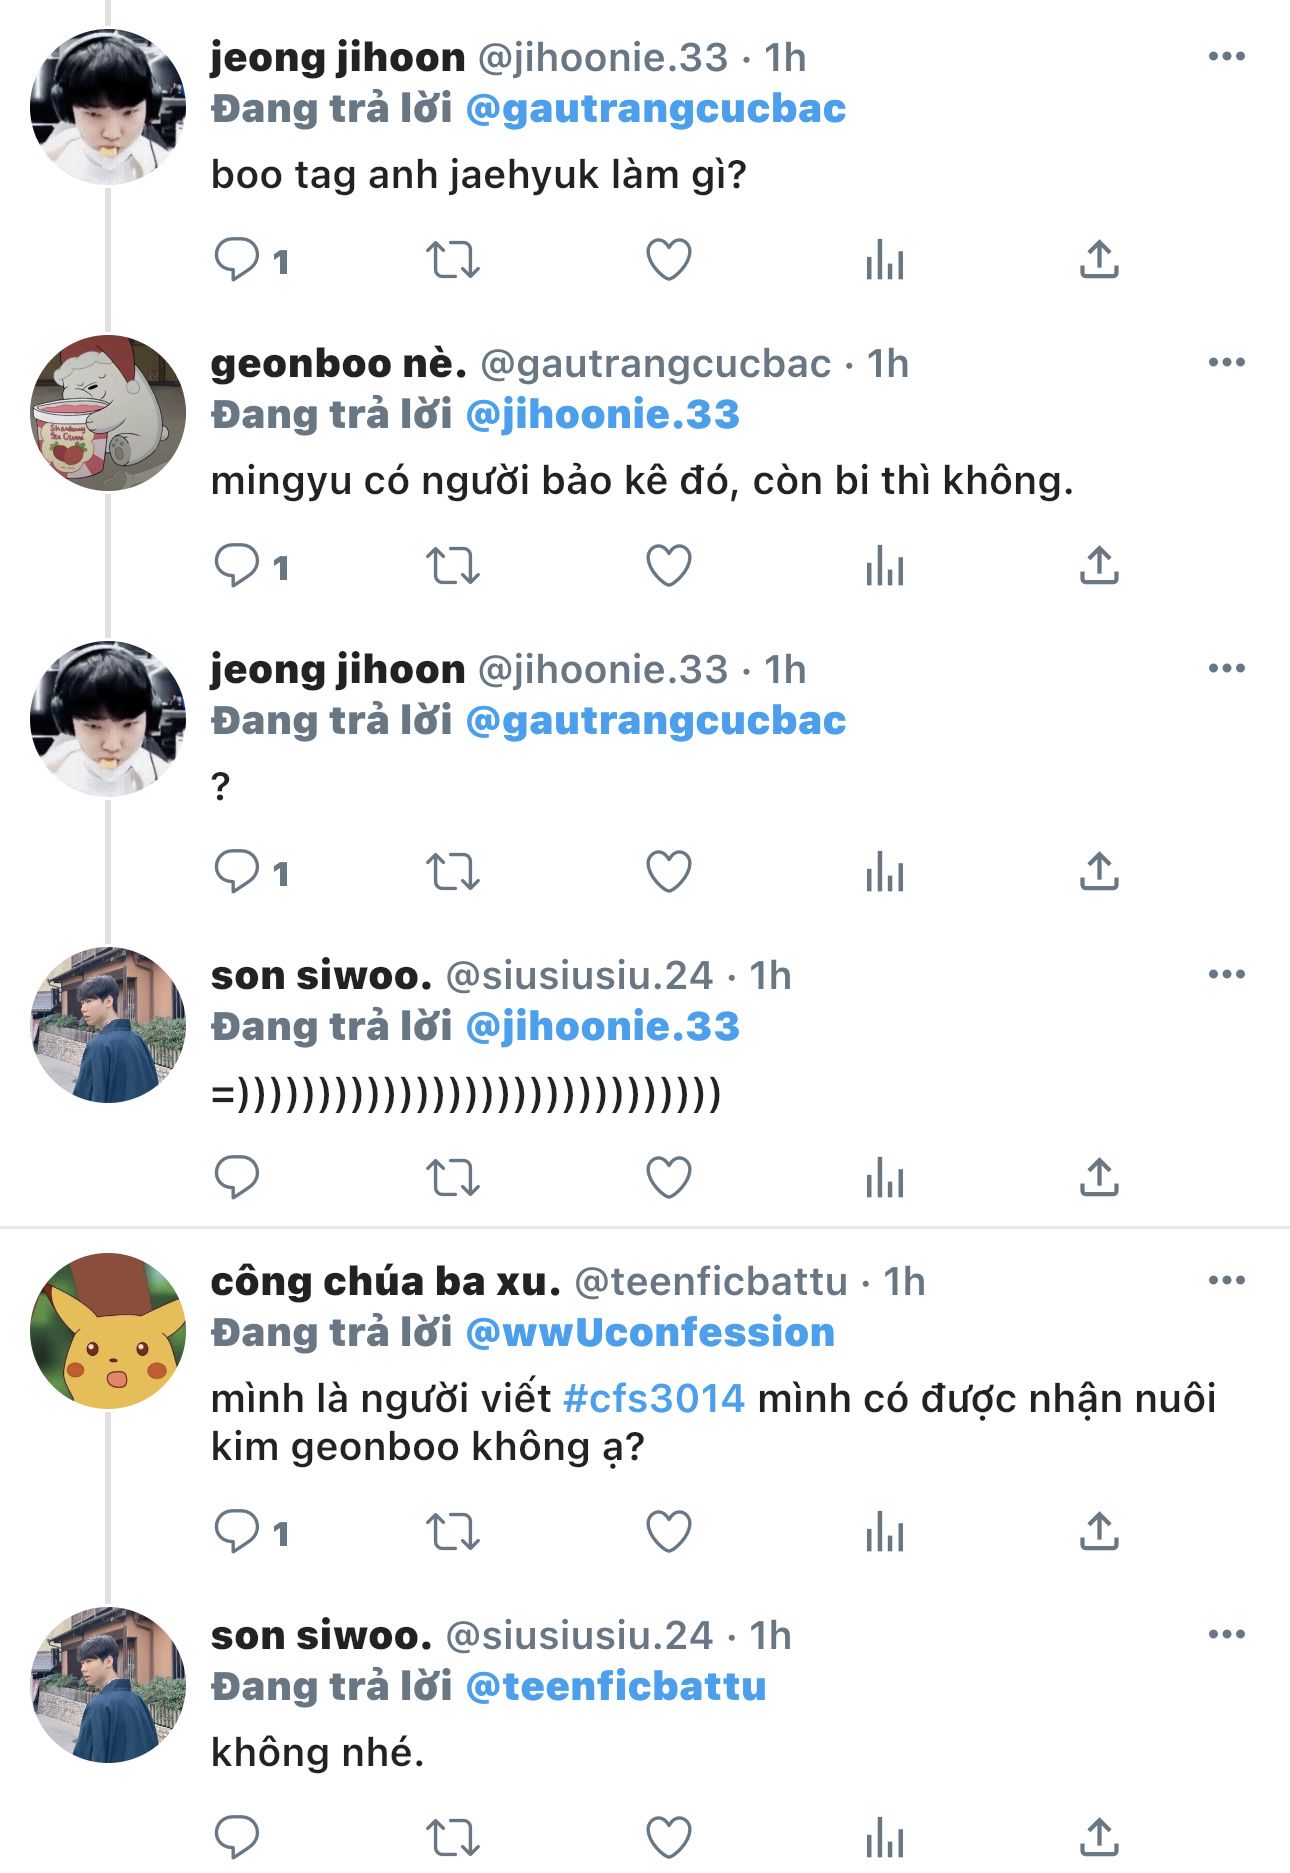1290x1873 pixels.
Task: Share jihoonie's "?" reply tweet
Action: point(1098,872)
